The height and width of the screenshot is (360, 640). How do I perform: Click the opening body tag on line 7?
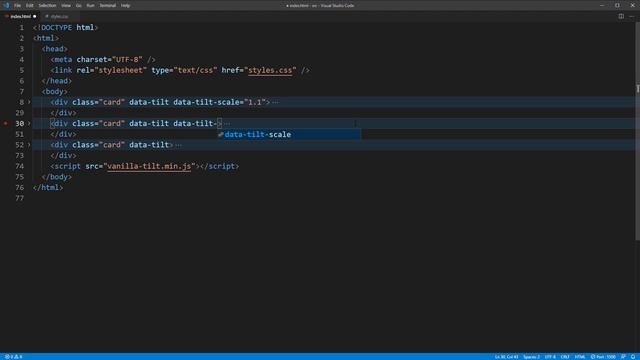click(55, 91)
